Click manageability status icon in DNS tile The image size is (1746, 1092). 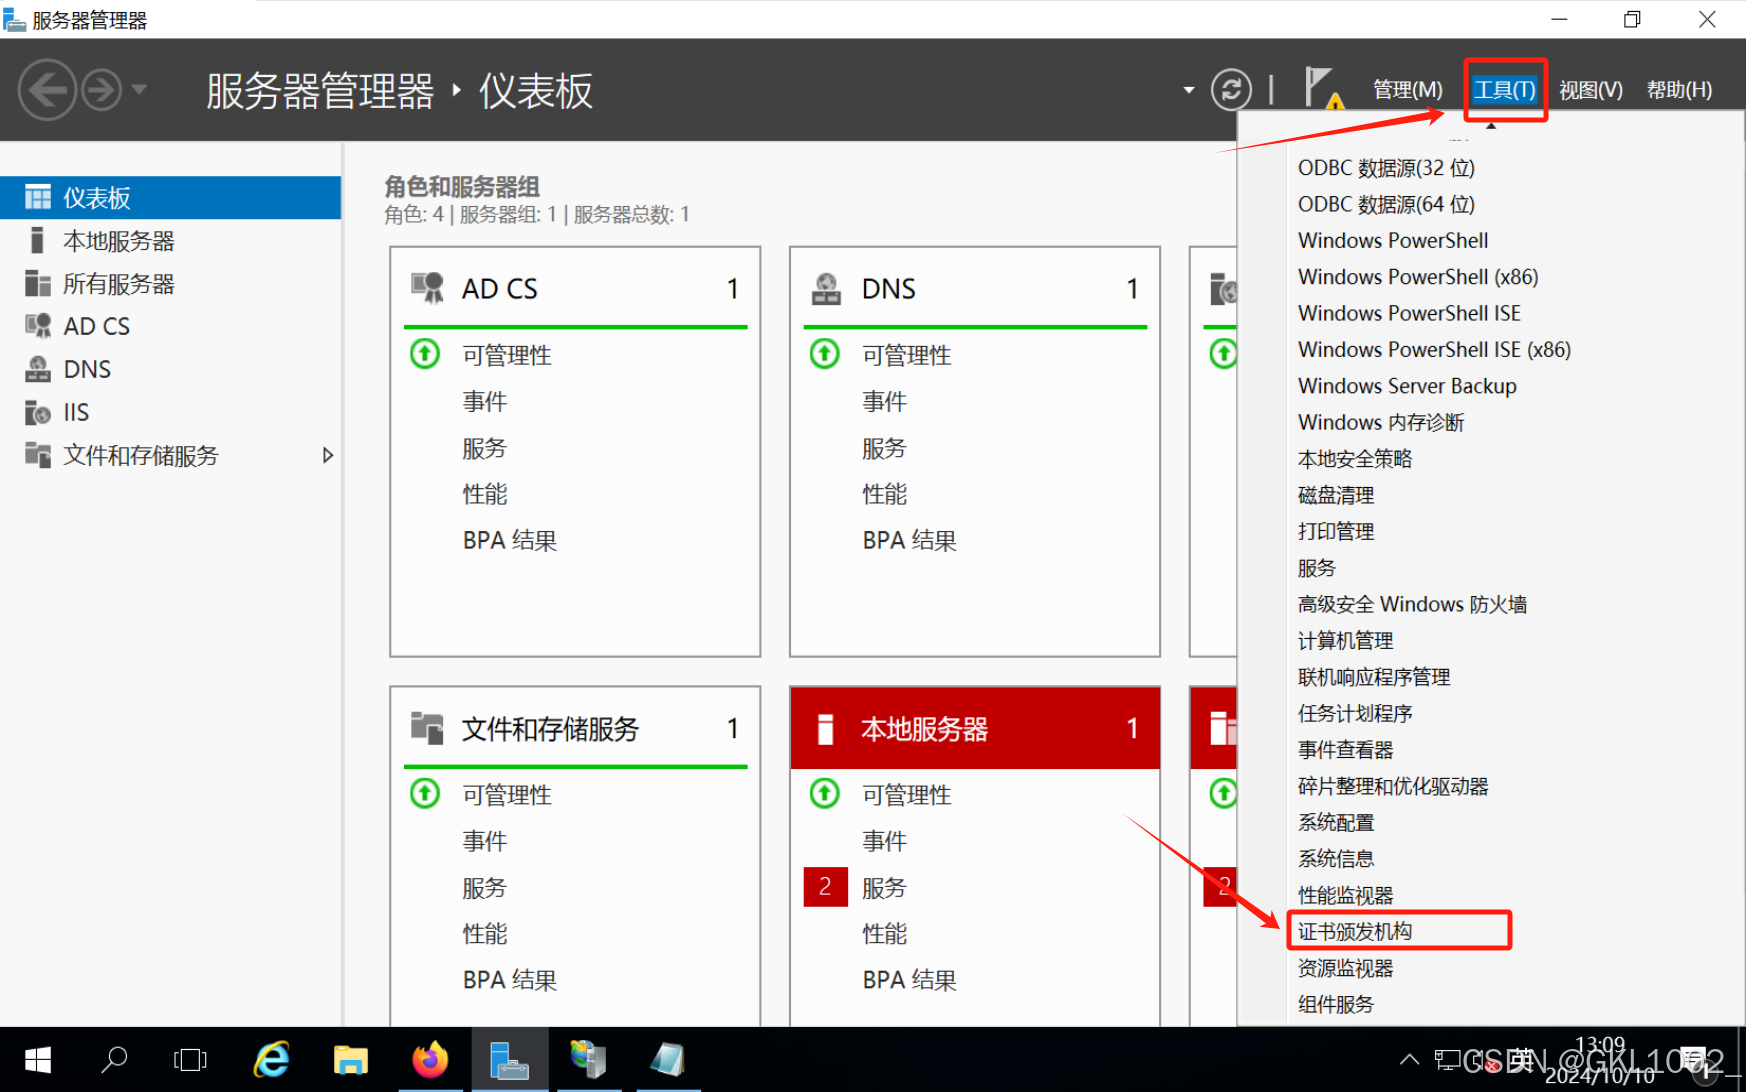pyautogui.click(x=825, y=353)
